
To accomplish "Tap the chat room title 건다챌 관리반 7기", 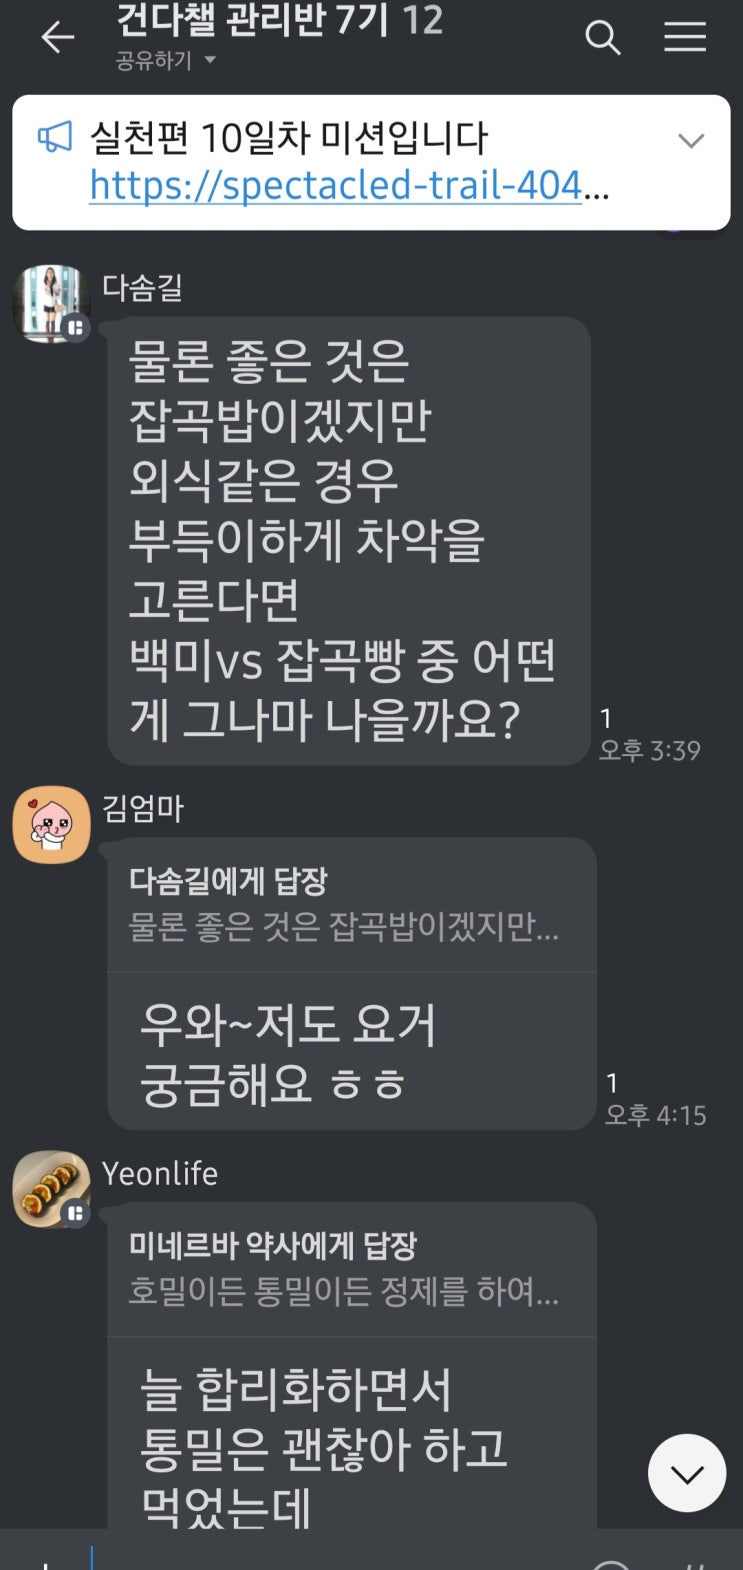I will 252,19.
